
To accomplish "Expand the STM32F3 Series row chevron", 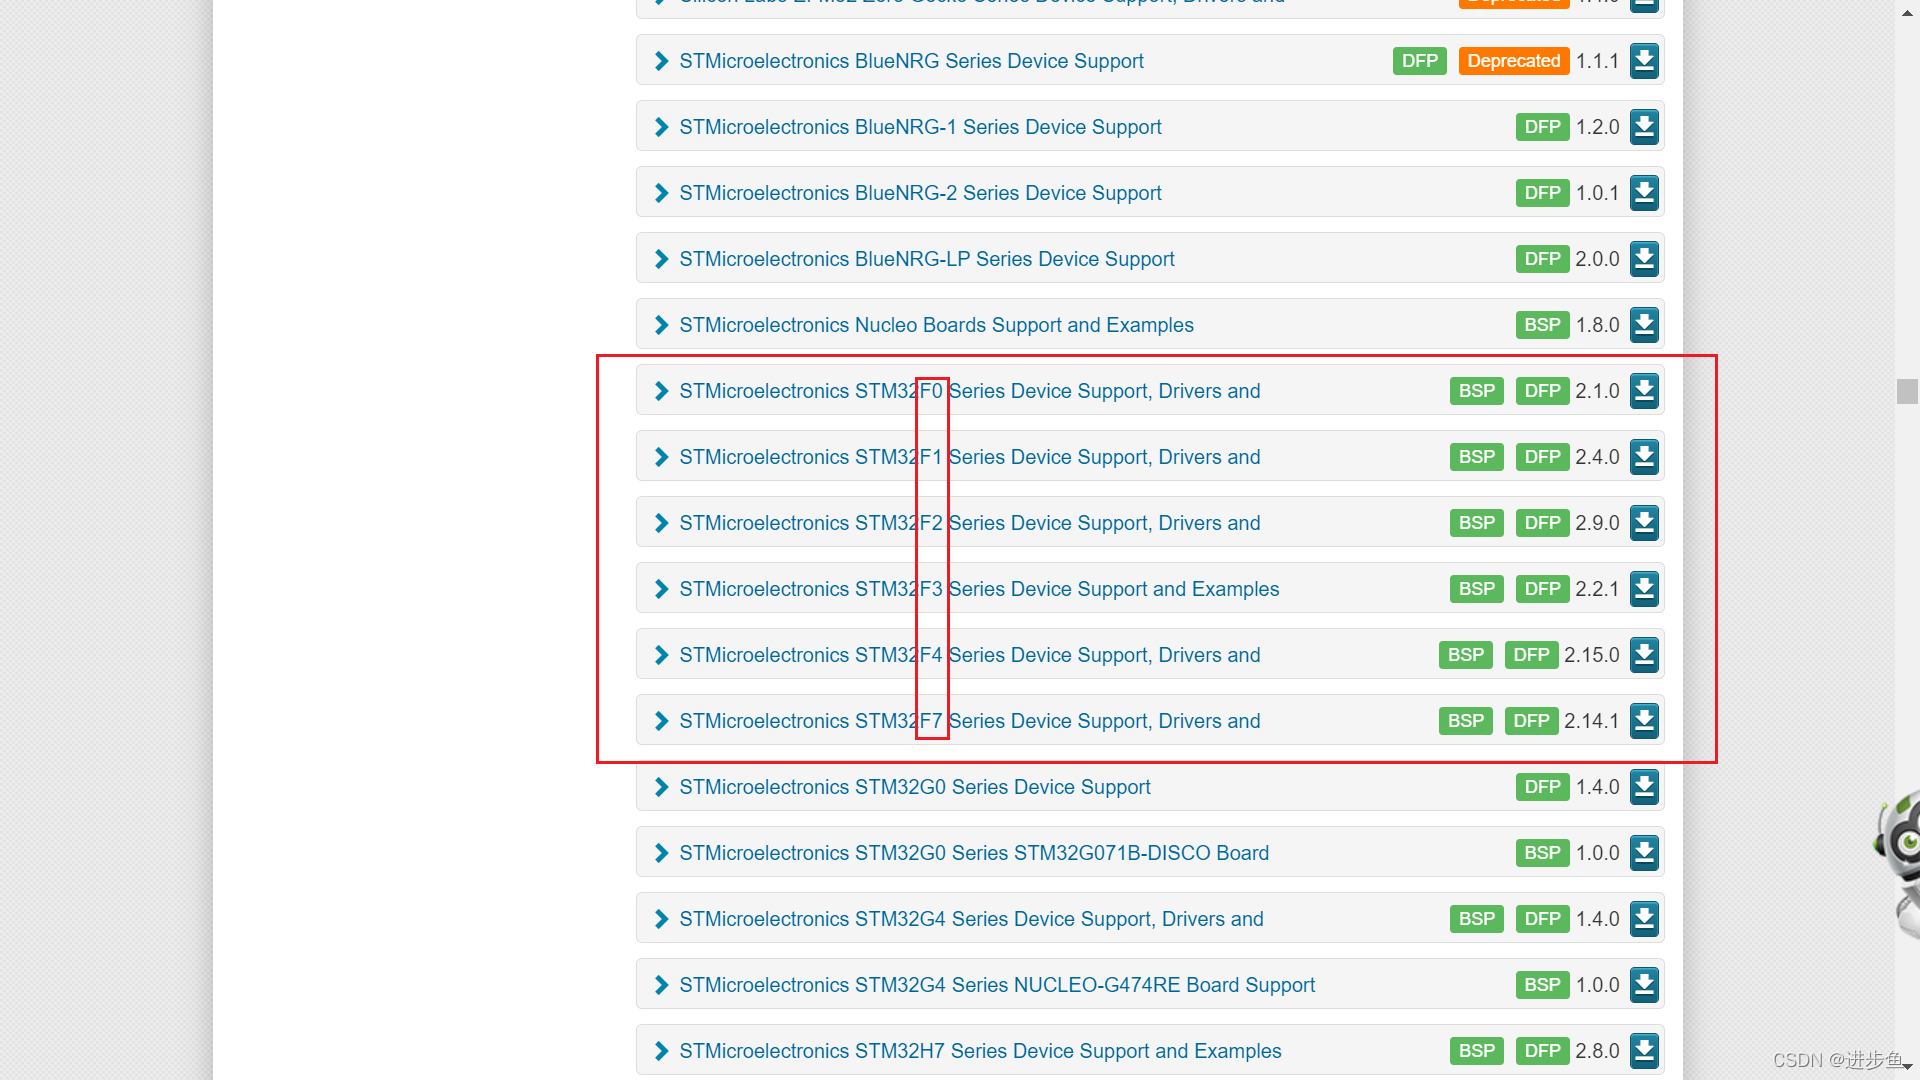I will [x=661, y=589].
